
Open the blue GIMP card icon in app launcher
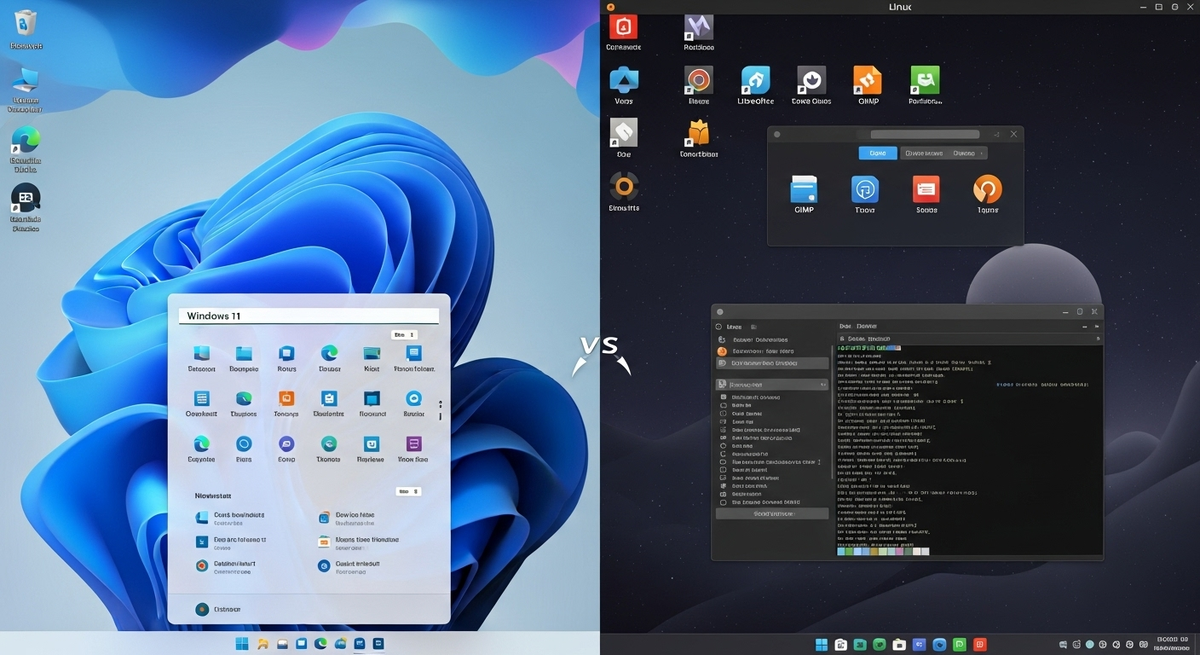coord(804,189)
